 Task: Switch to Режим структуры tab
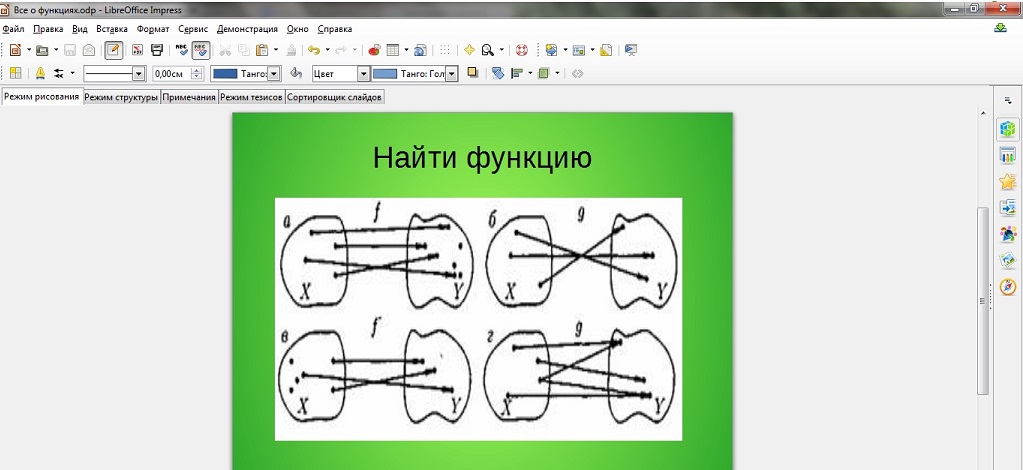click(x=121, y=97)
